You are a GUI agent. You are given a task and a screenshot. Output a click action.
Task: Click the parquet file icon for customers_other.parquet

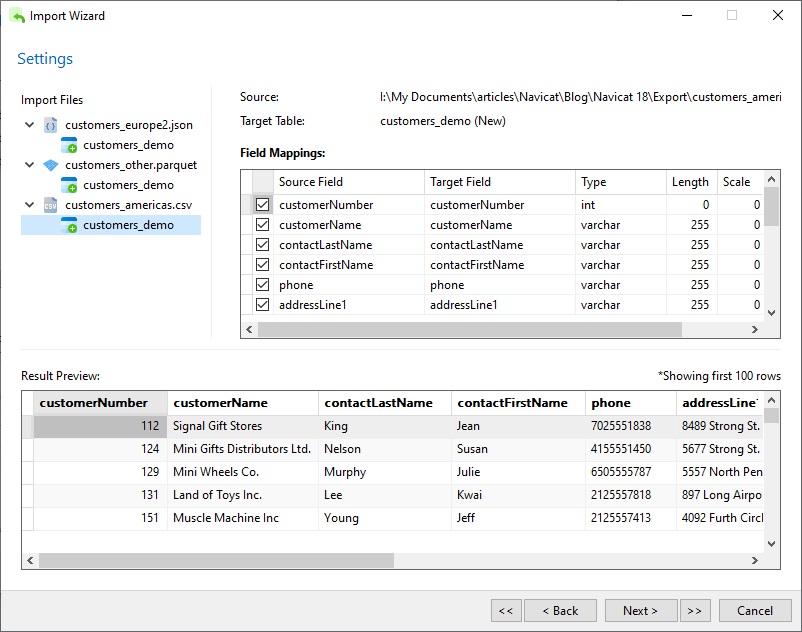pyautogui.click(x=50, y=165)
